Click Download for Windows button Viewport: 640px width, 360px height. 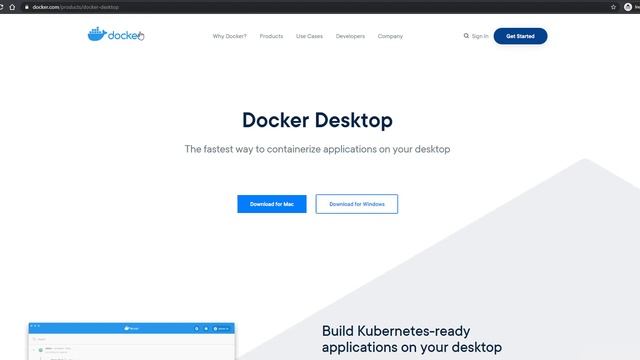tap(357, 204)
